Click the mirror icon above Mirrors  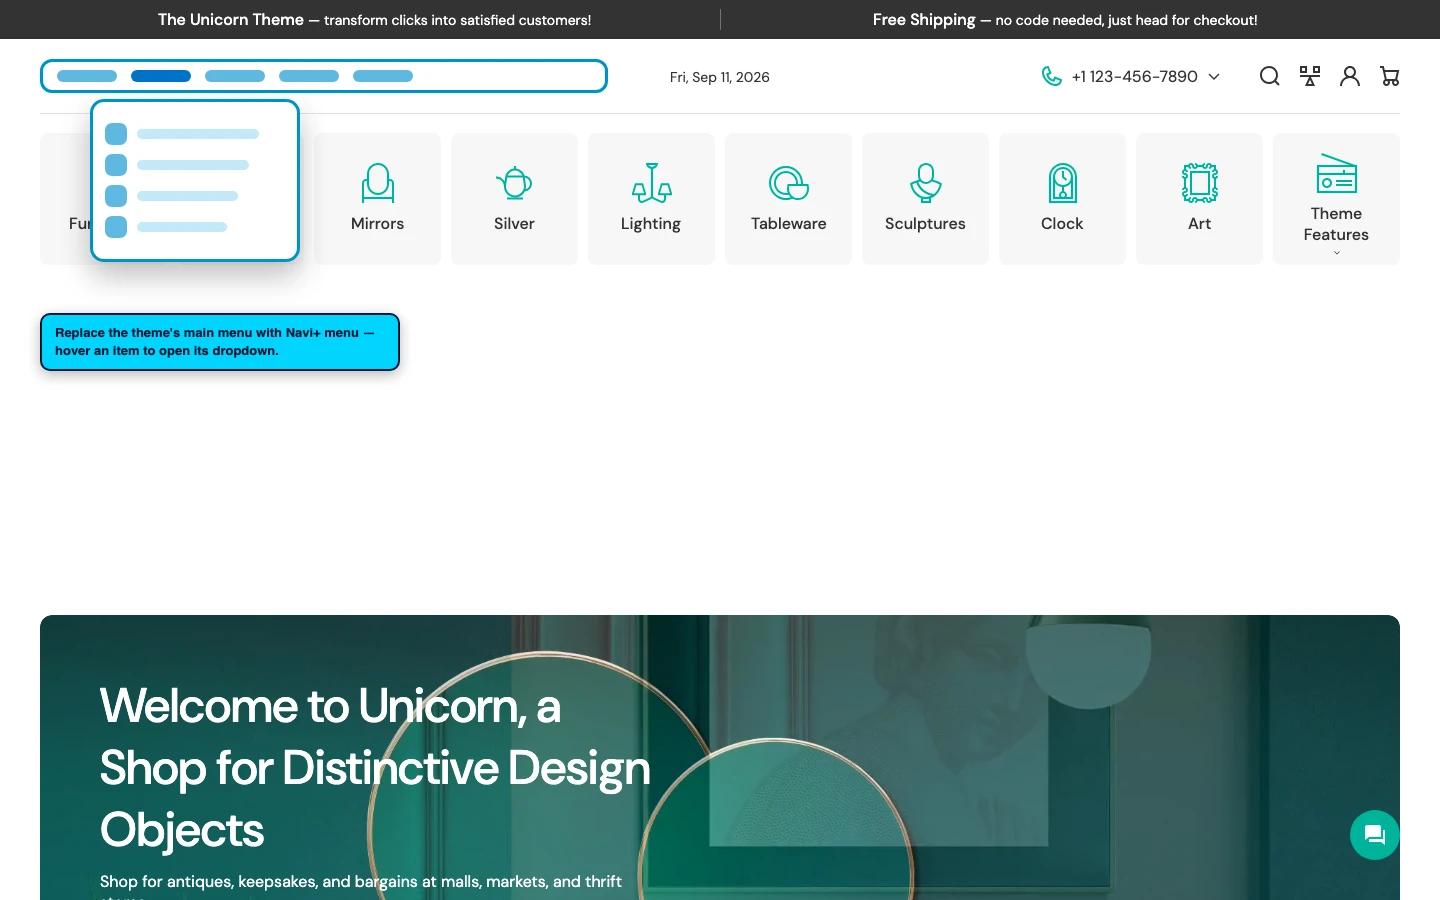[377, 183]
